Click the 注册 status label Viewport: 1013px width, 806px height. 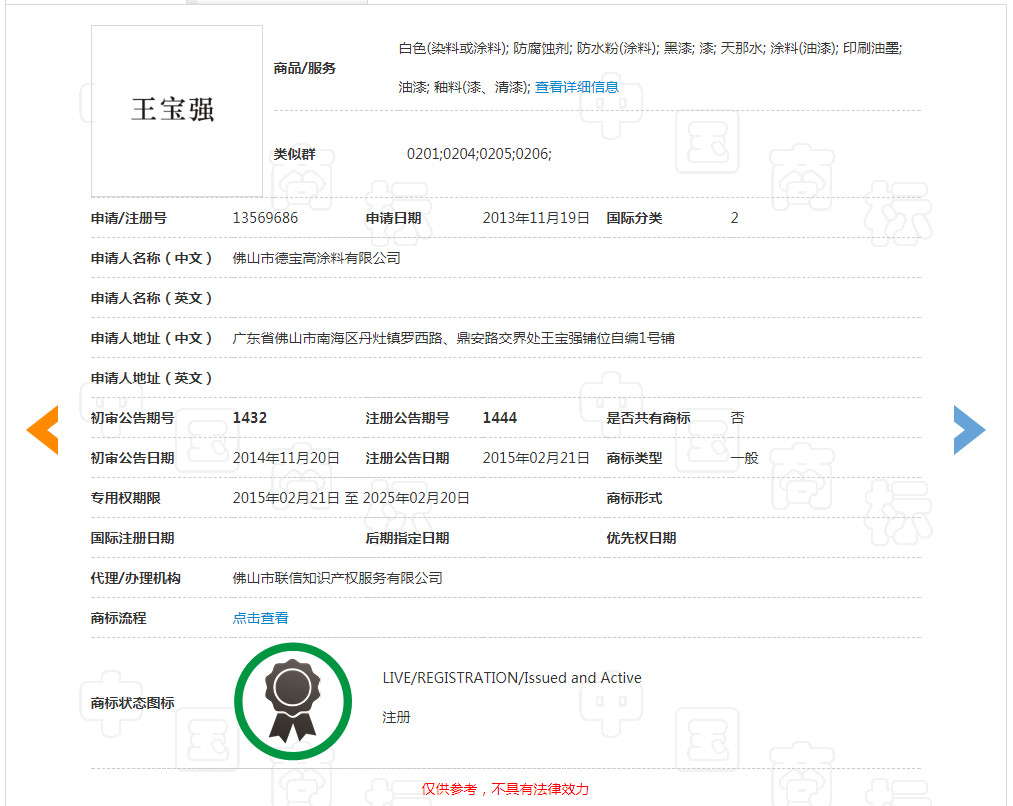397,717
